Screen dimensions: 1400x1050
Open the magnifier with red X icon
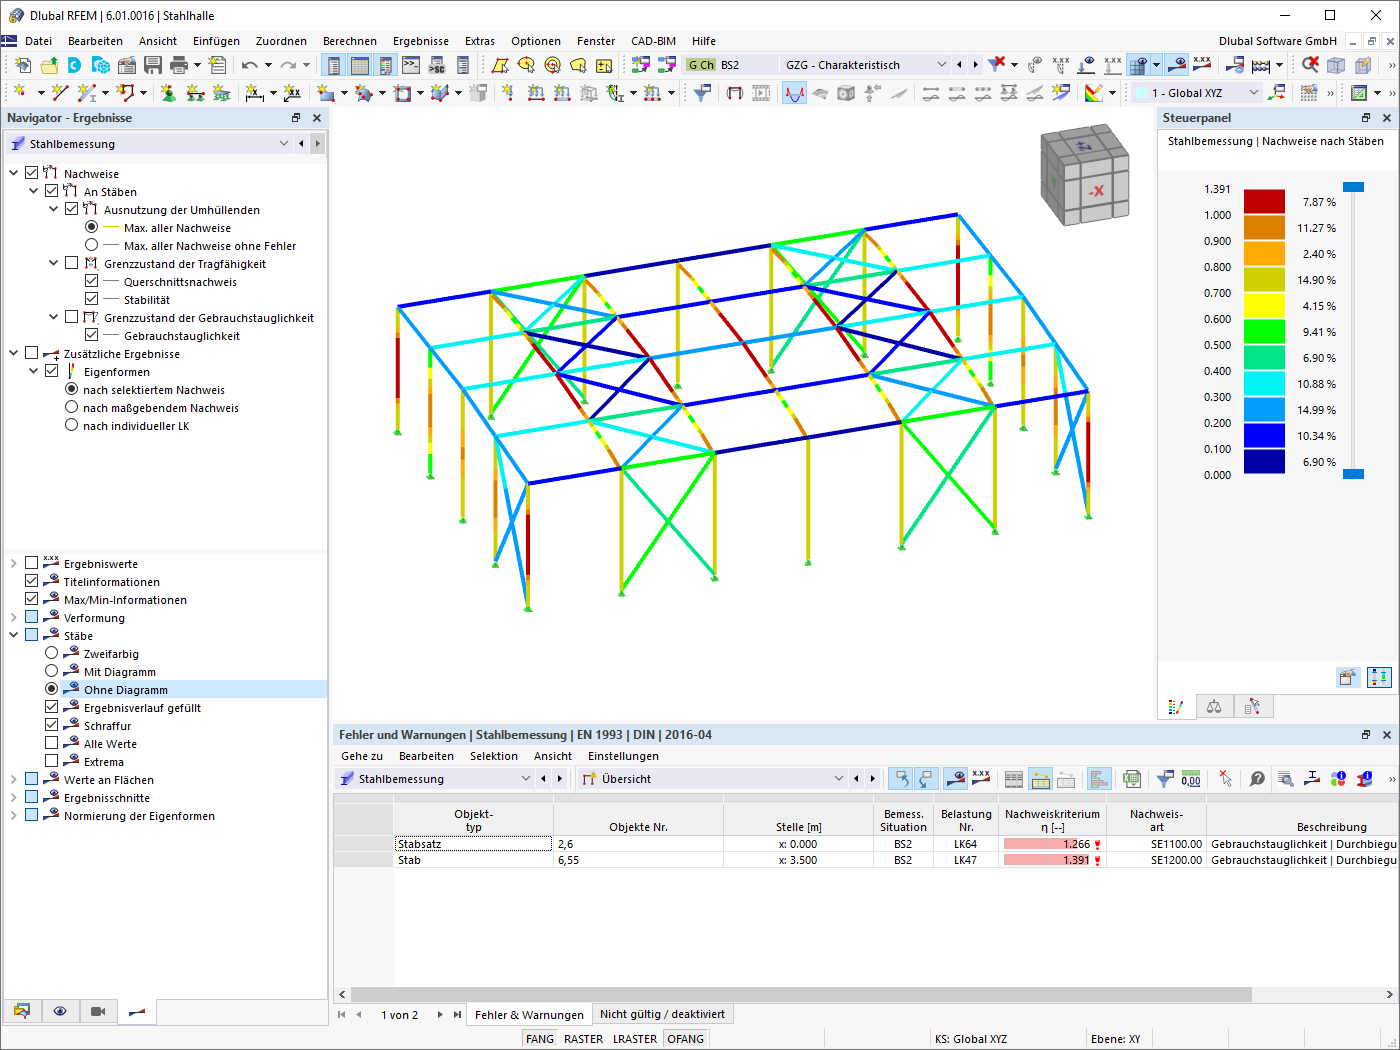[1310, 65]
